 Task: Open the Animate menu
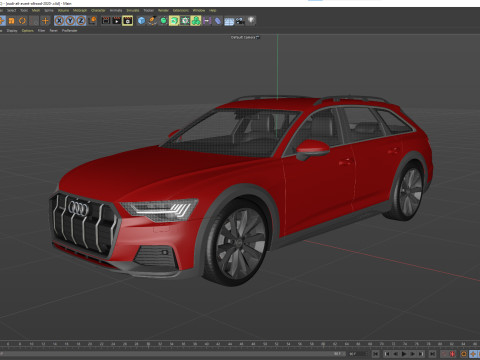point(116,10)
